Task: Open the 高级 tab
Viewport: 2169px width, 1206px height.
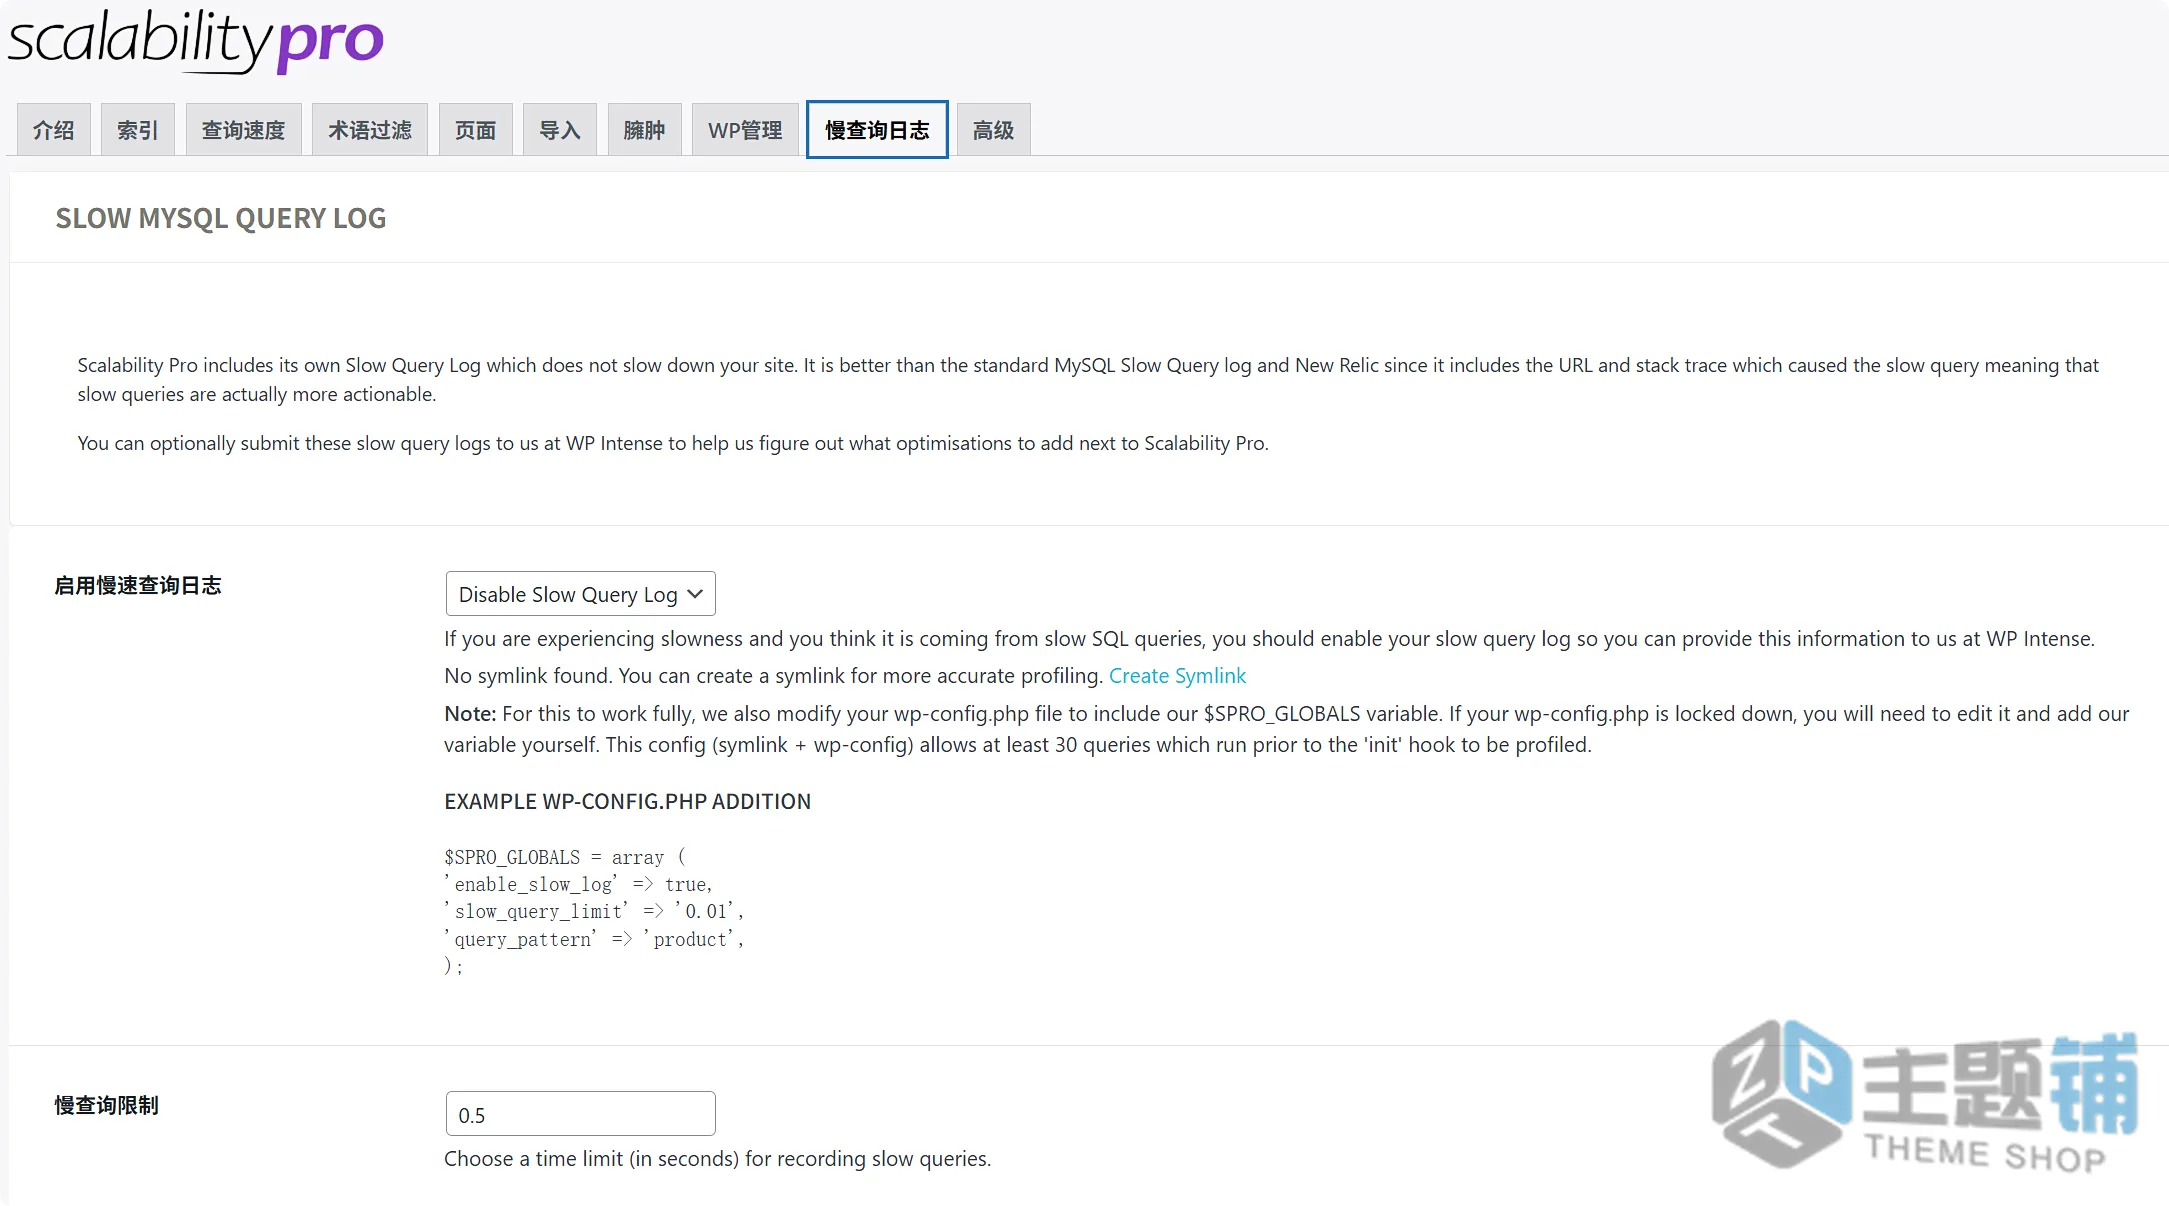Action: (994, 130)
